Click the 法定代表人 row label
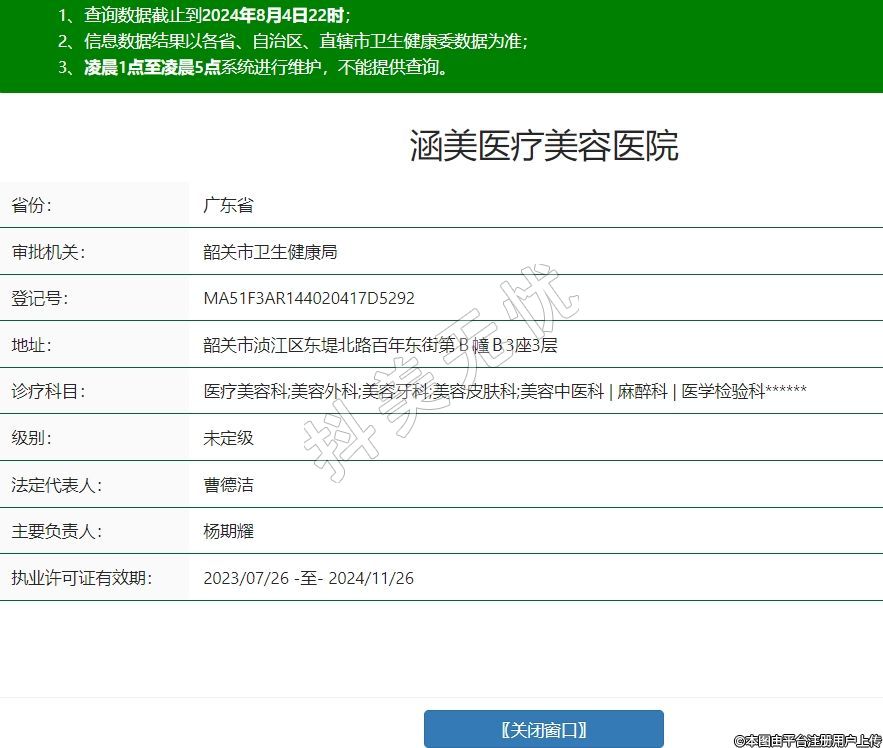Viewport: 883px width, 748px height. (x=56, y=485)
